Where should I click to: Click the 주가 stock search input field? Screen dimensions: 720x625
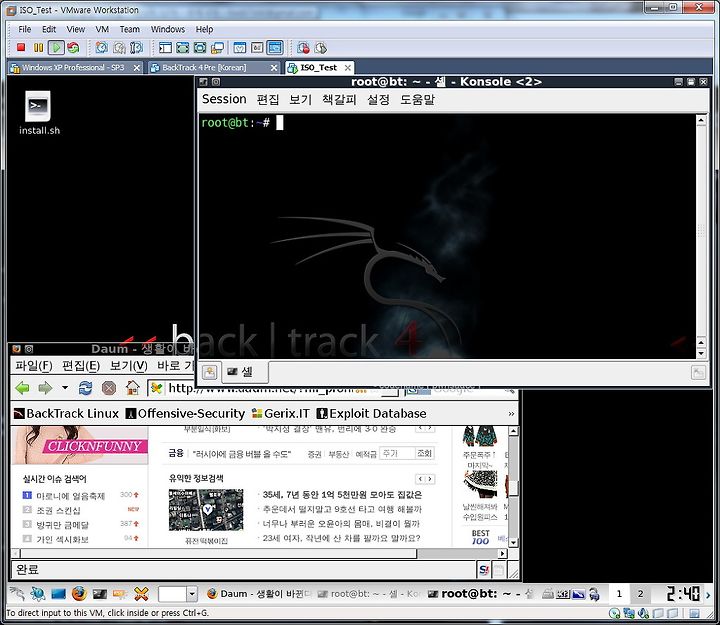coord(397,453)
